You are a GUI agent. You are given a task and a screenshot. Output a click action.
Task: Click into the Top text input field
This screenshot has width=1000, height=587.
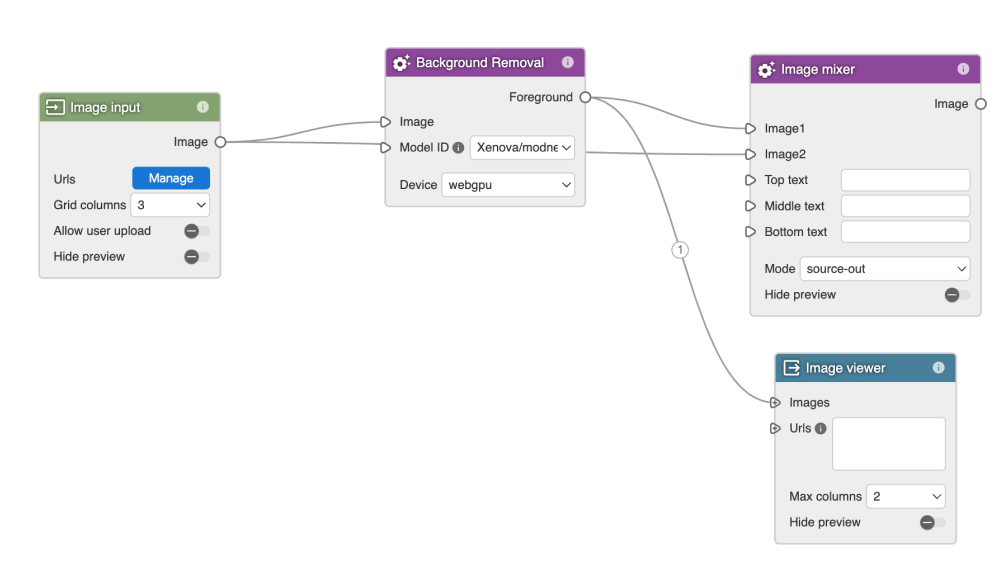(905, 180)
